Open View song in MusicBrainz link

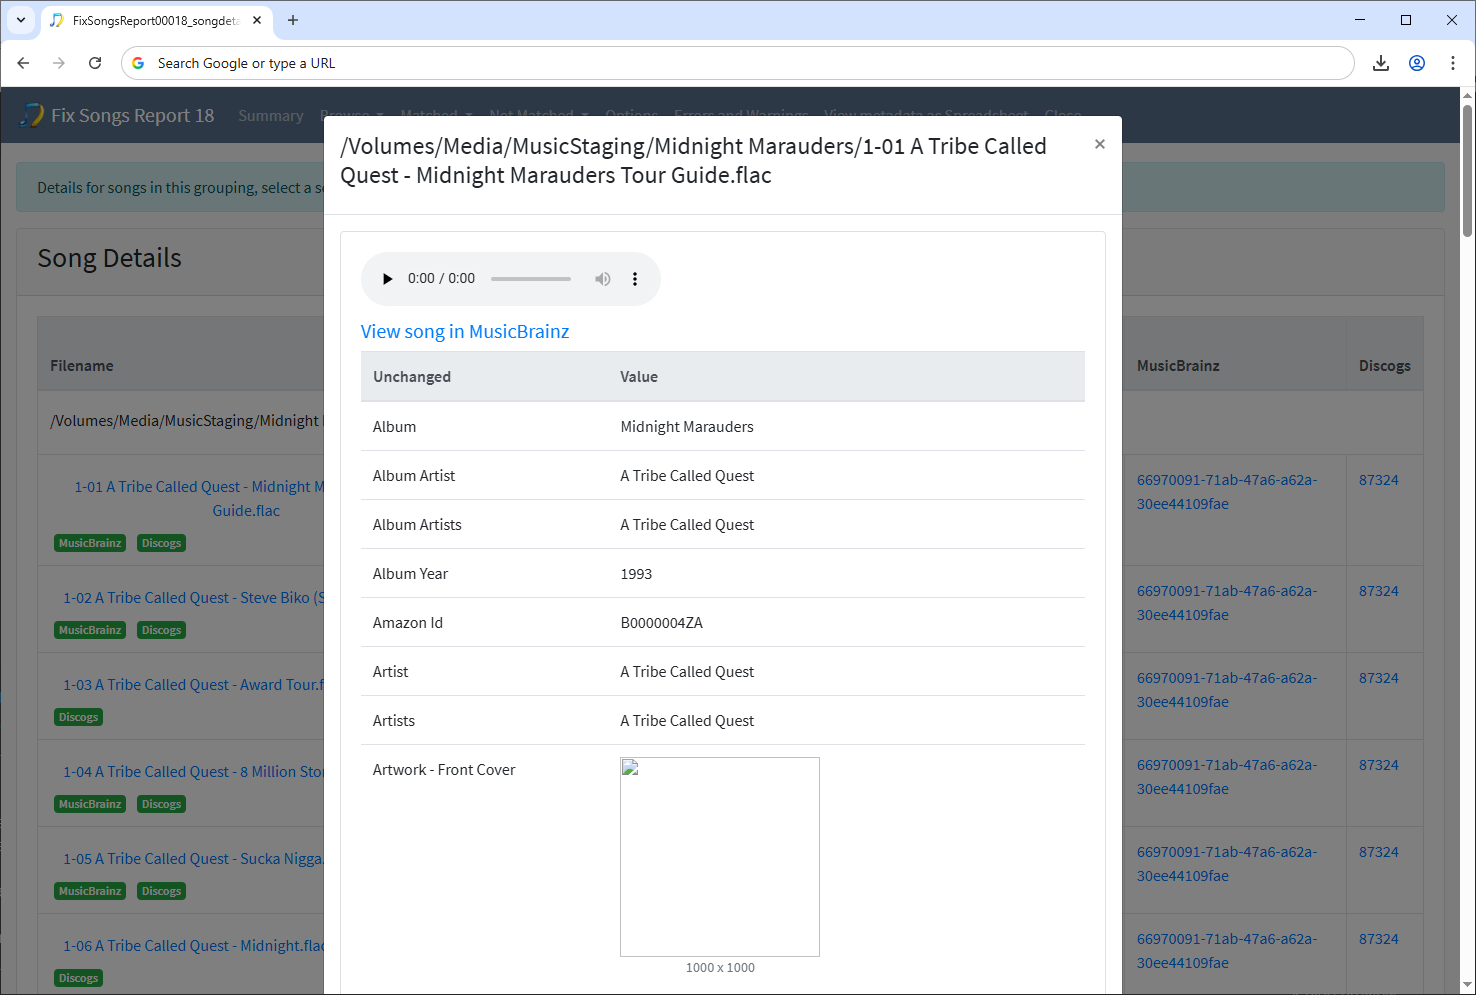[x=465, y=331]
